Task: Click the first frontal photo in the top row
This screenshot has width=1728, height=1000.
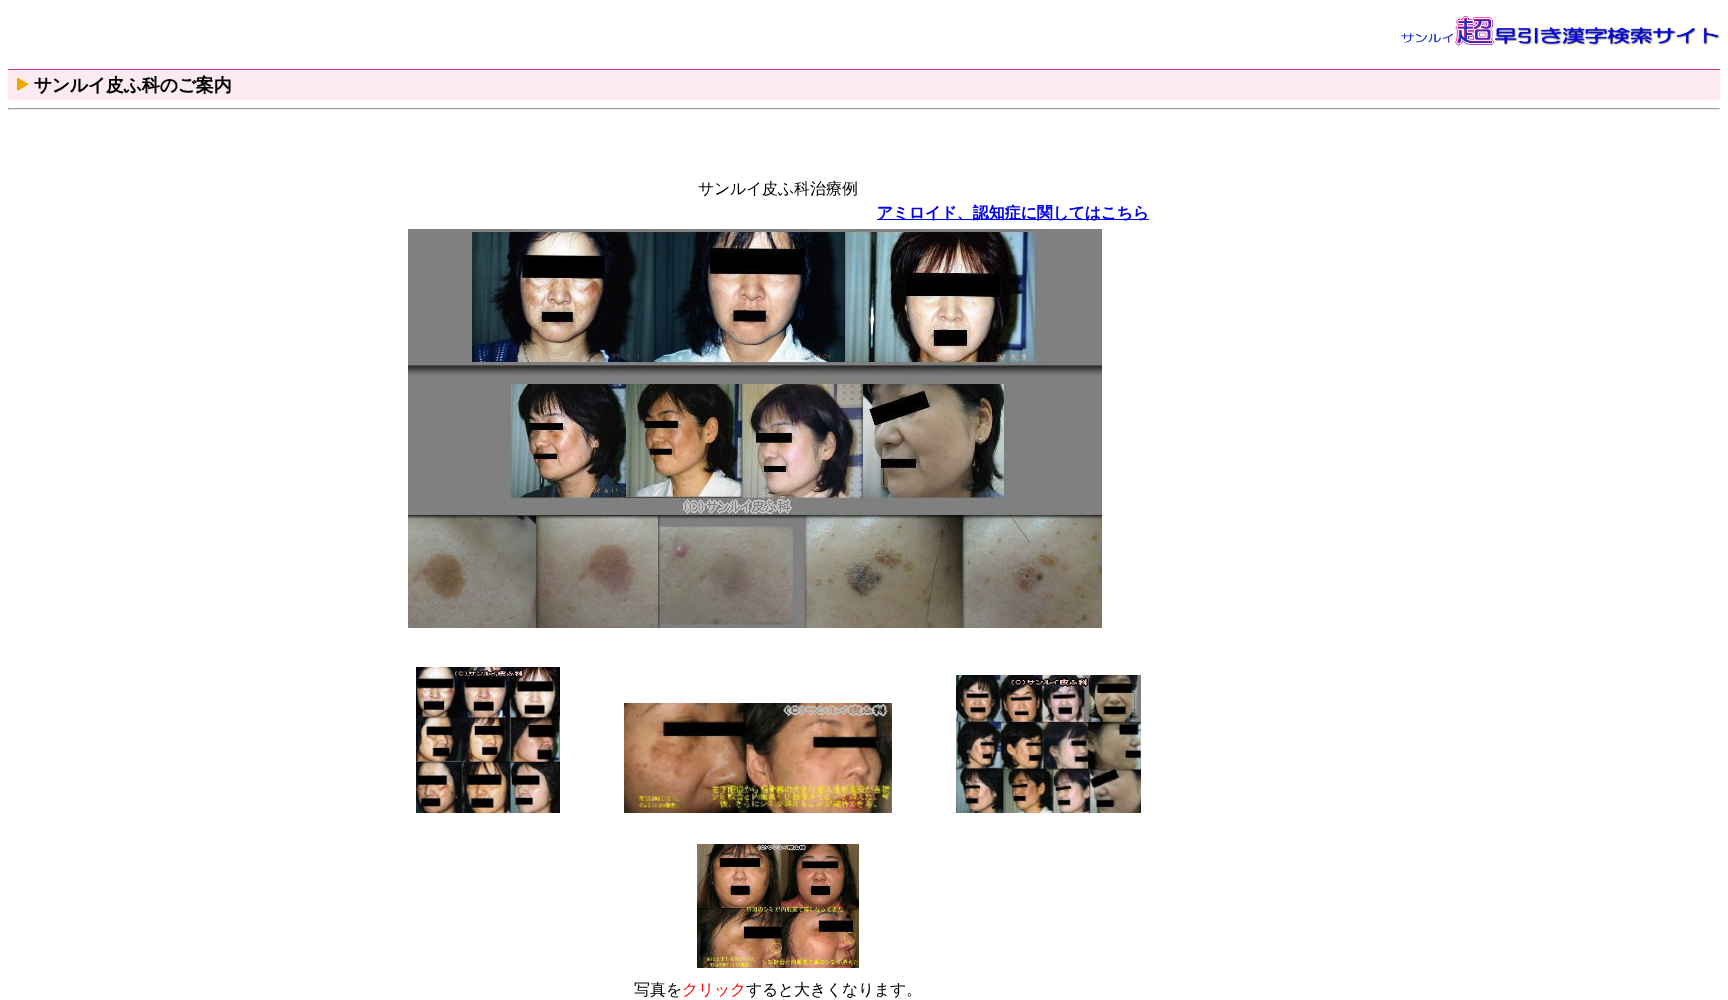Action: point(560,297)
